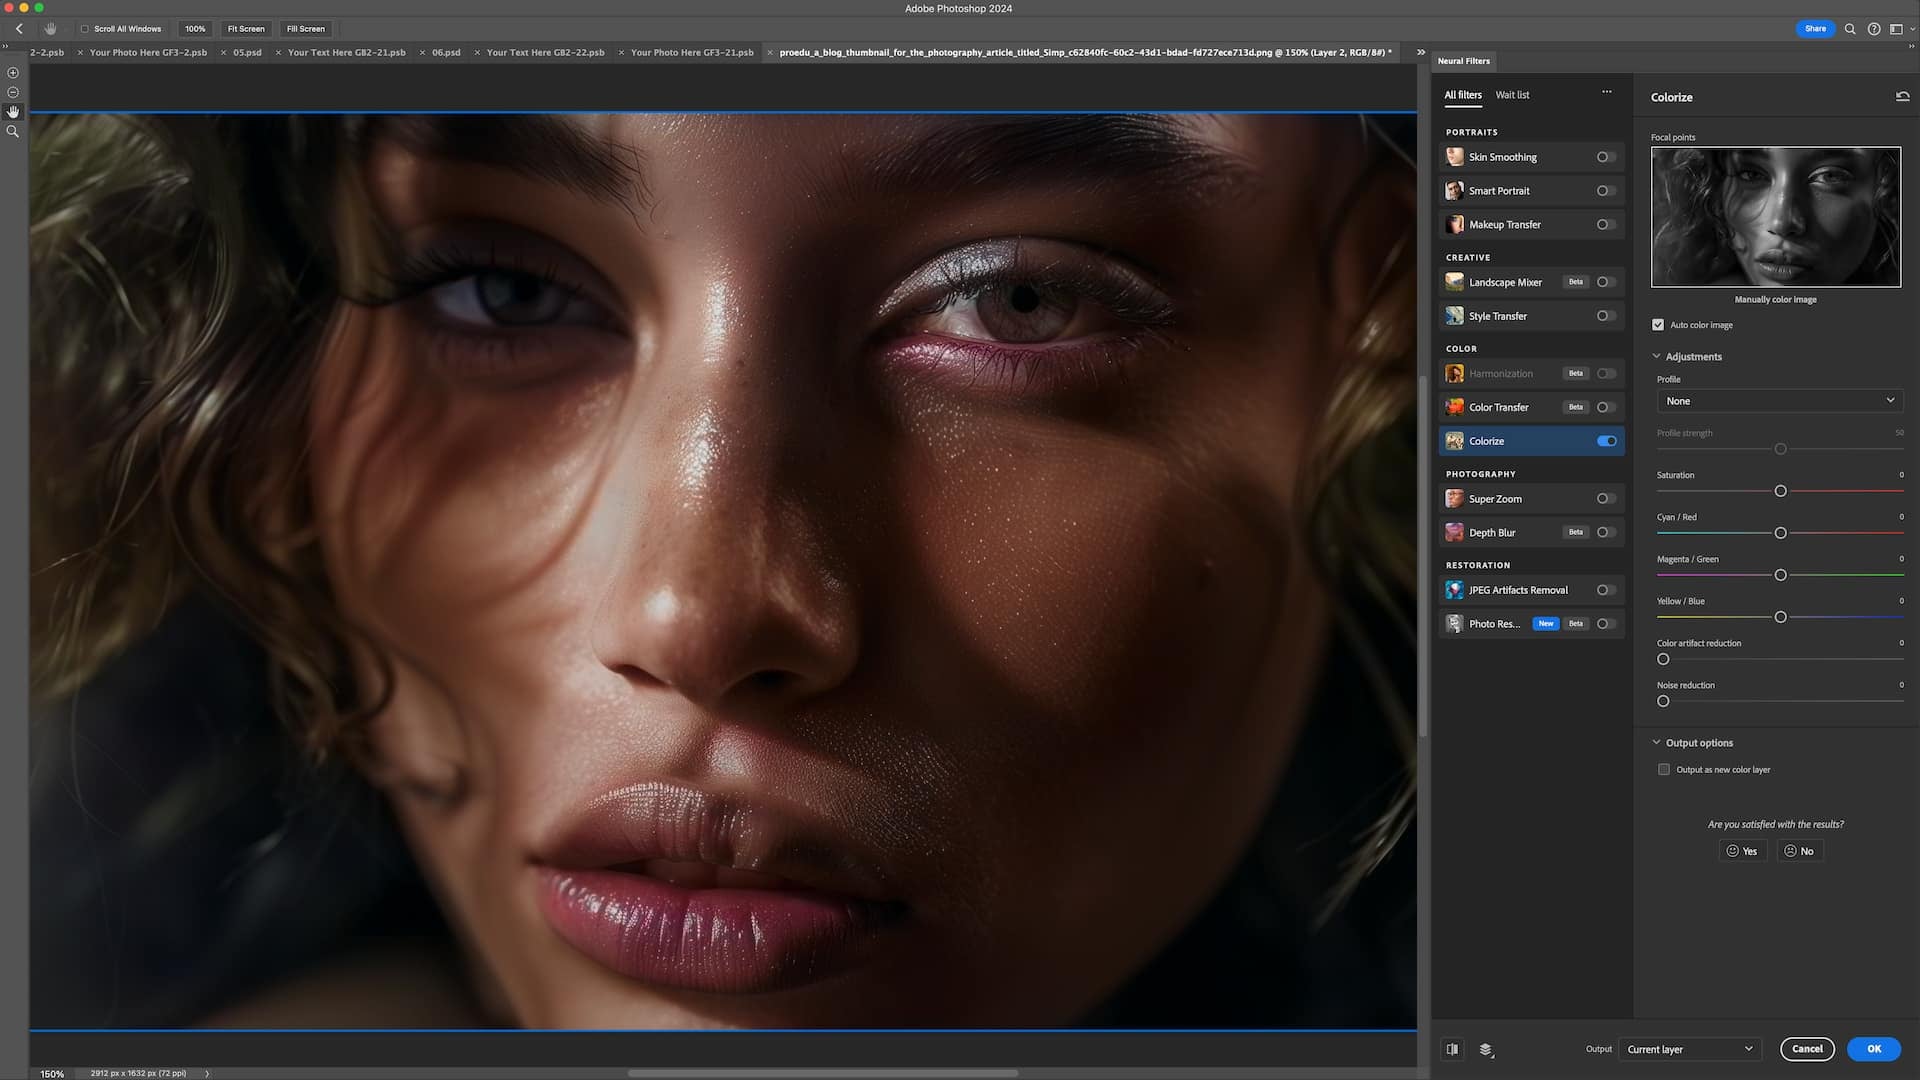Select the Zoom tool
This screenshot has width=1920, height=1080.
coord(13,131)
